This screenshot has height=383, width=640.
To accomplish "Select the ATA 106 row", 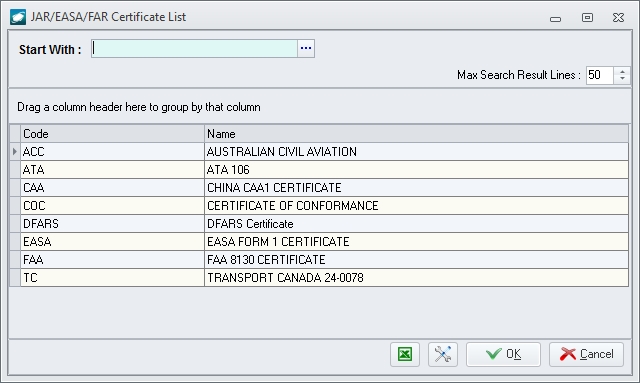I will pos(324,169).
